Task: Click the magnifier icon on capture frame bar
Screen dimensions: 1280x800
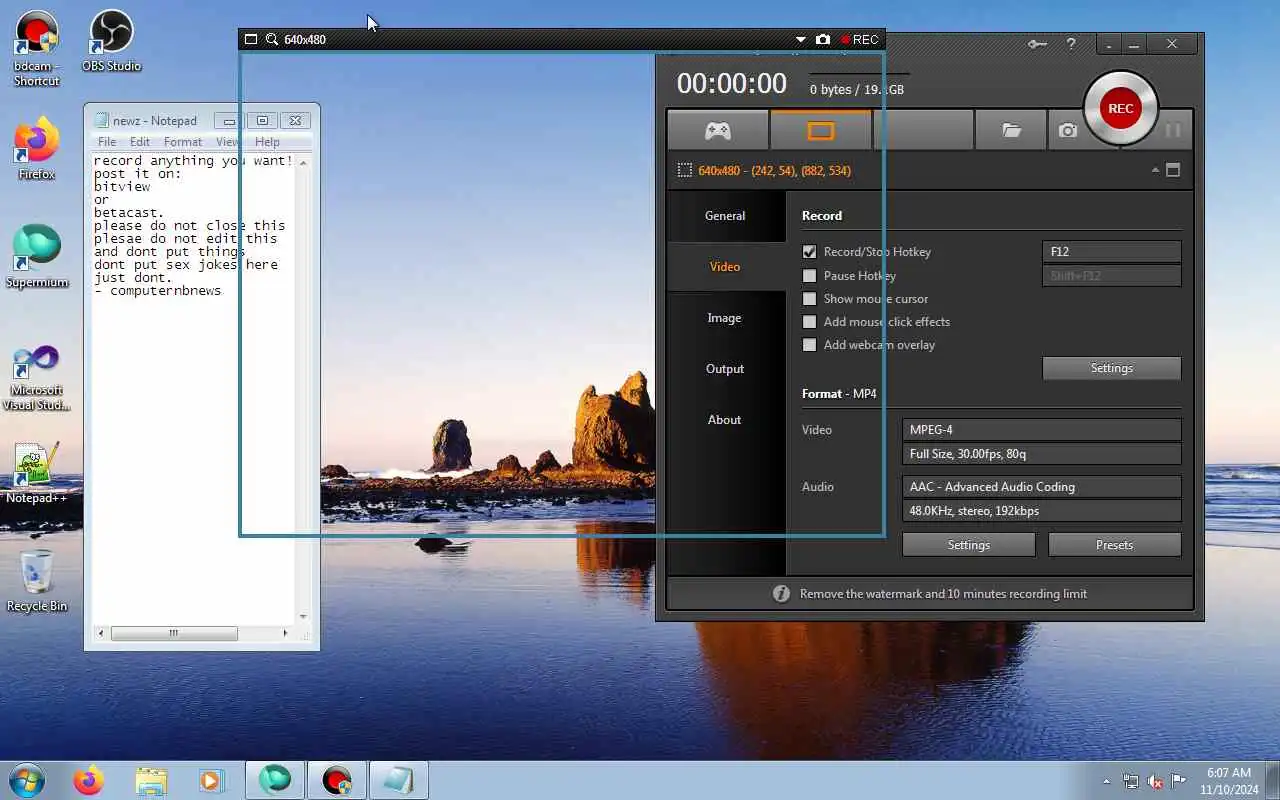Action: coord(272,40)
